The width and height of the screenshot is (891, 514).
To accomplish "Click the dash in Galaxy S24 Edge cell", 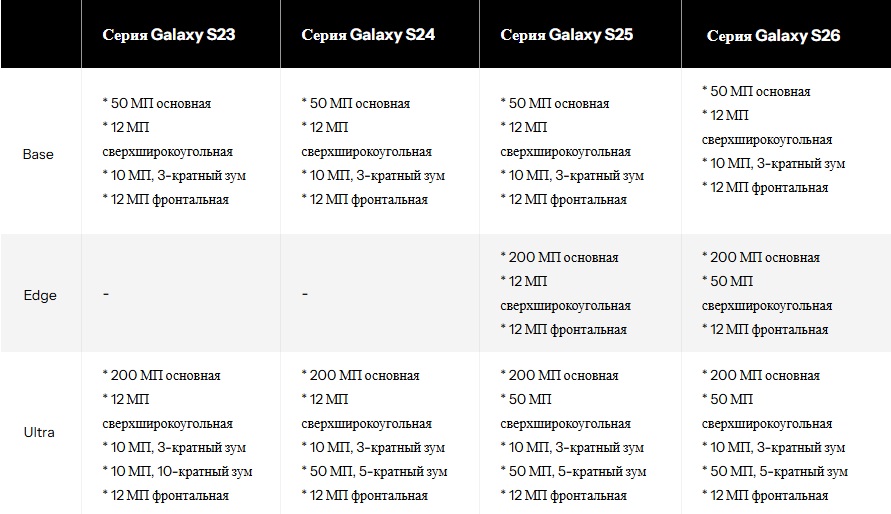I will (305, 295).
